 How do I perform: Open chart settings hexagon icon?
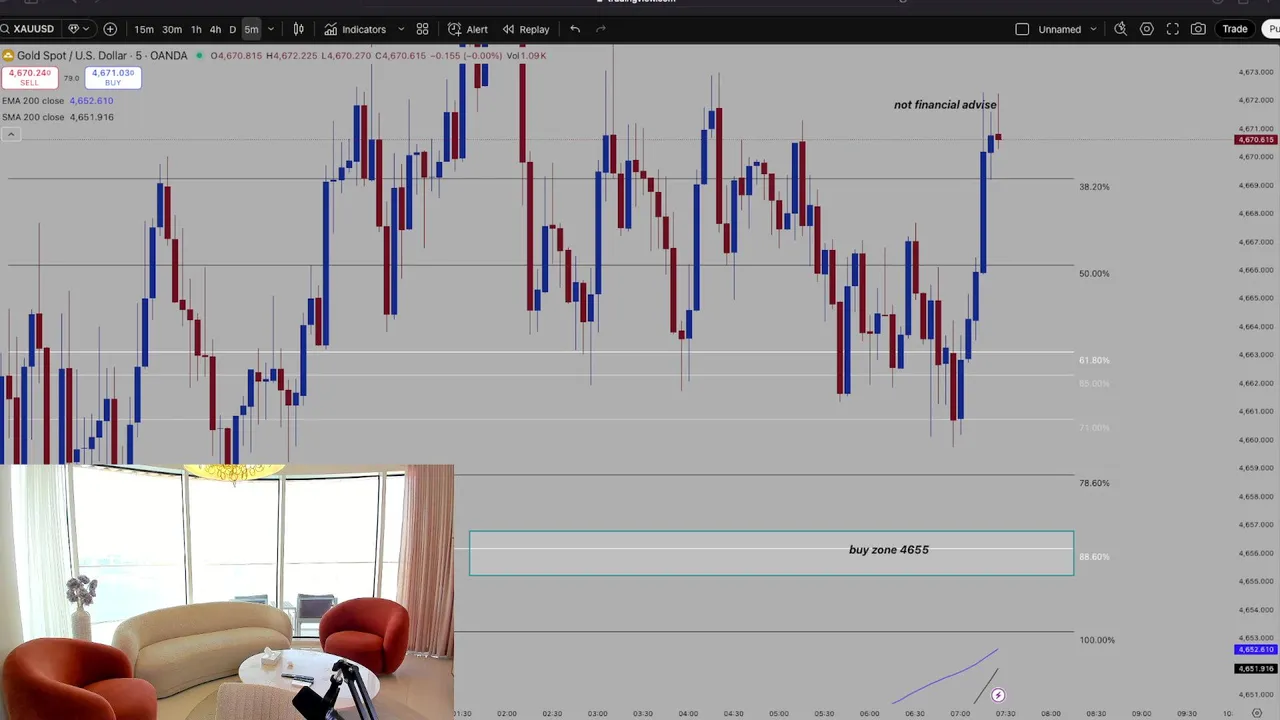click(x=1147, y=29)
